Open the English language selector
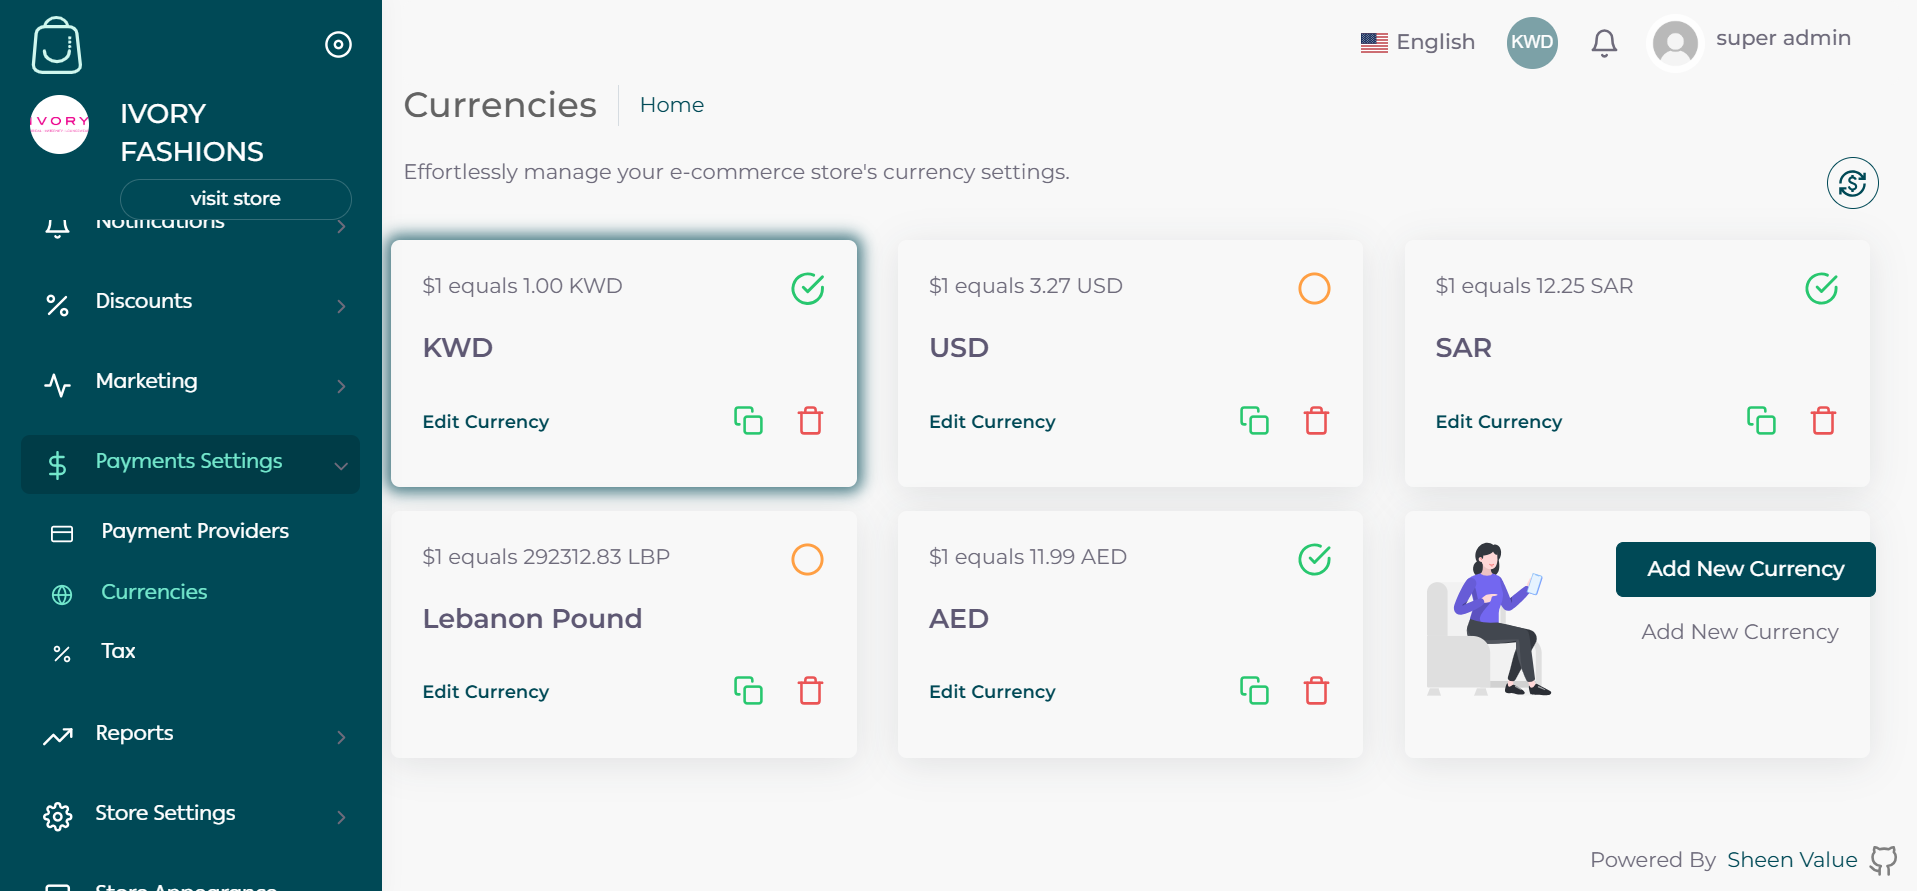Screen dimensions: 1917x891 click(1417, 42)
